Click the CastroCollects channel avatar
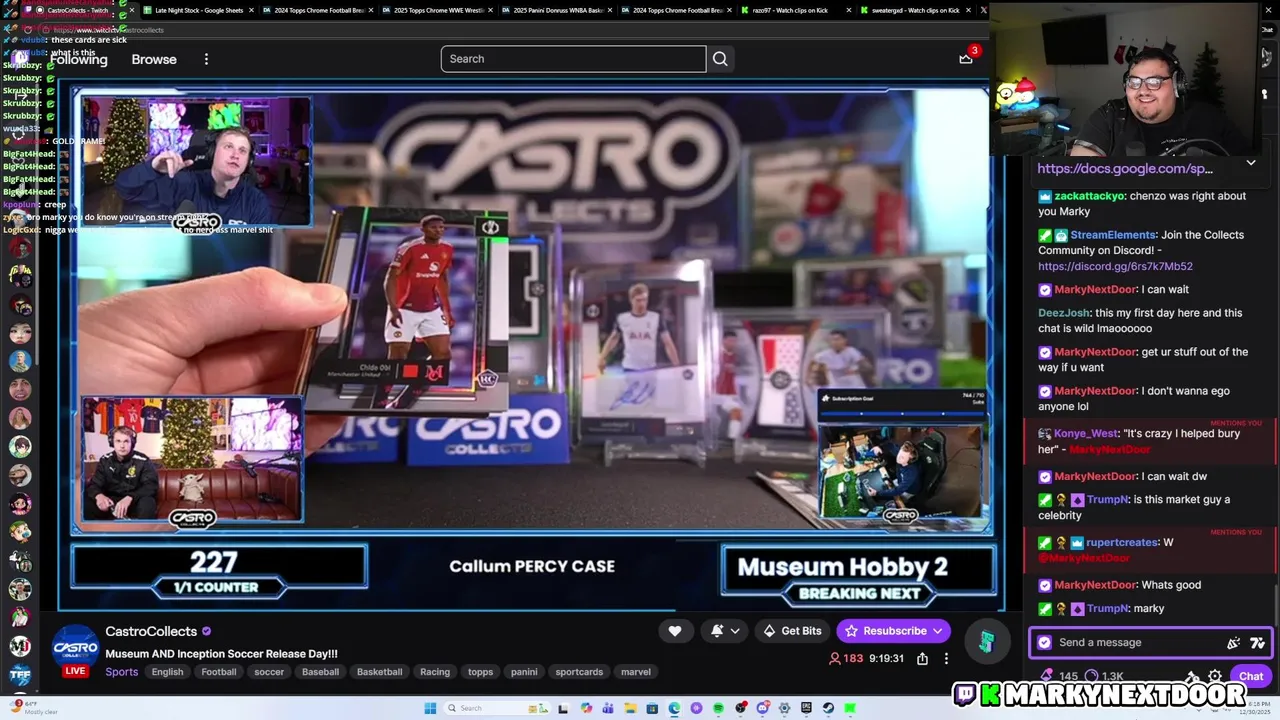 point(75,647)
